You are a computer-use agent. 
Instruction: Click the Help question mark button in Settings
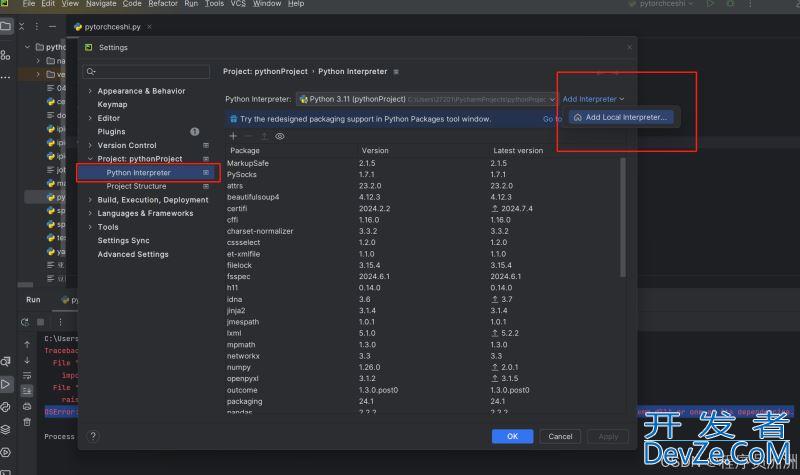(x=93, y=436)
